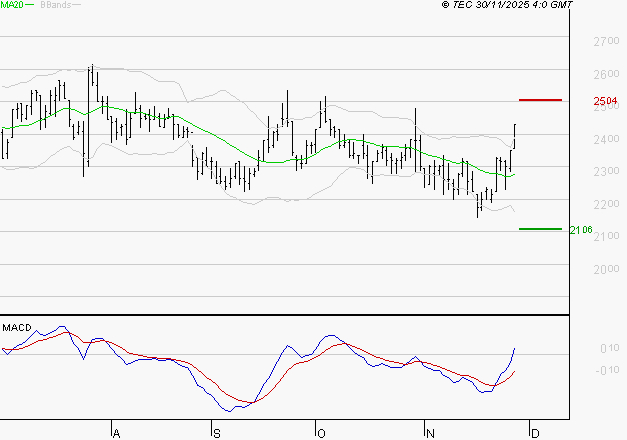The height and width of the screenshot is (440, 627).
Task: Click the green 2106 support value
Action: pos(581,230)
